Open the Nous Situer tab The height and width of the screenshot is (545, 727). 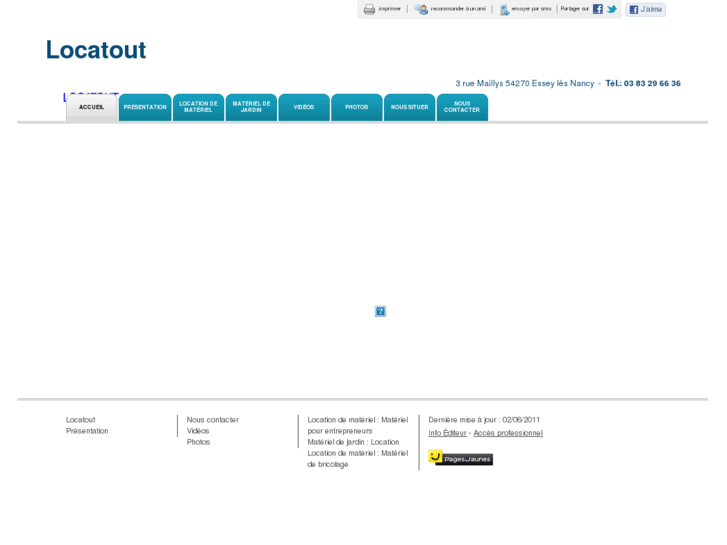[x=409, y=107]
